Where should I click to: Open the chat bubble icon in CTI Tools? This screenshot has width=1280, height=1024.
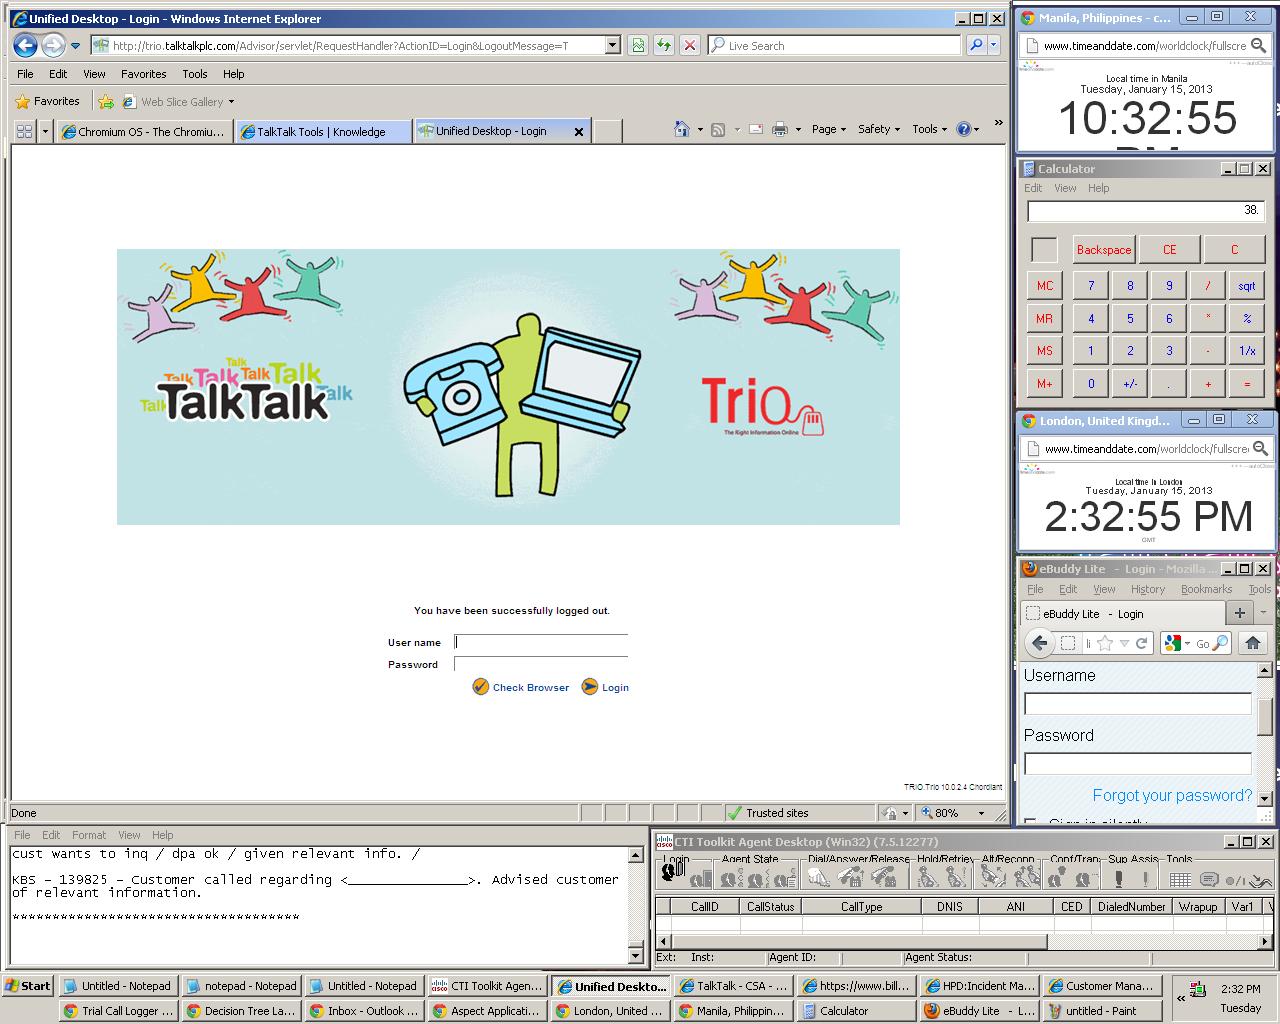pos(1209,880)
